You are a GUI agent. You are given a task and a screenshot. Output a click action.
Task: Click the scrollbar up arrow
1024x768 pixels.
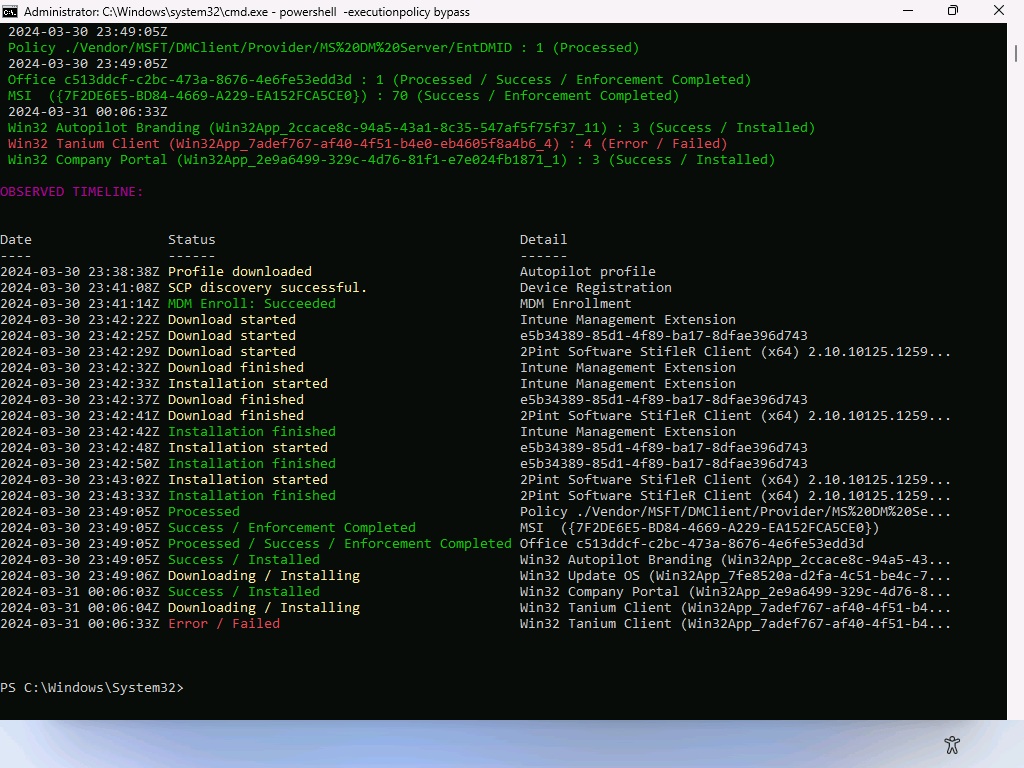click(1015, 31)
